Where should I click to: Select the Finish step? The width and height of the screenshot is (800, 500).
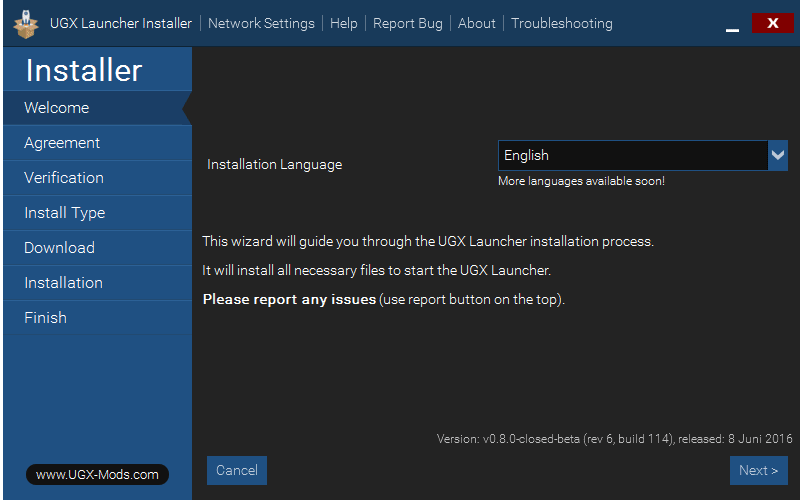click(x=97, y=318)
